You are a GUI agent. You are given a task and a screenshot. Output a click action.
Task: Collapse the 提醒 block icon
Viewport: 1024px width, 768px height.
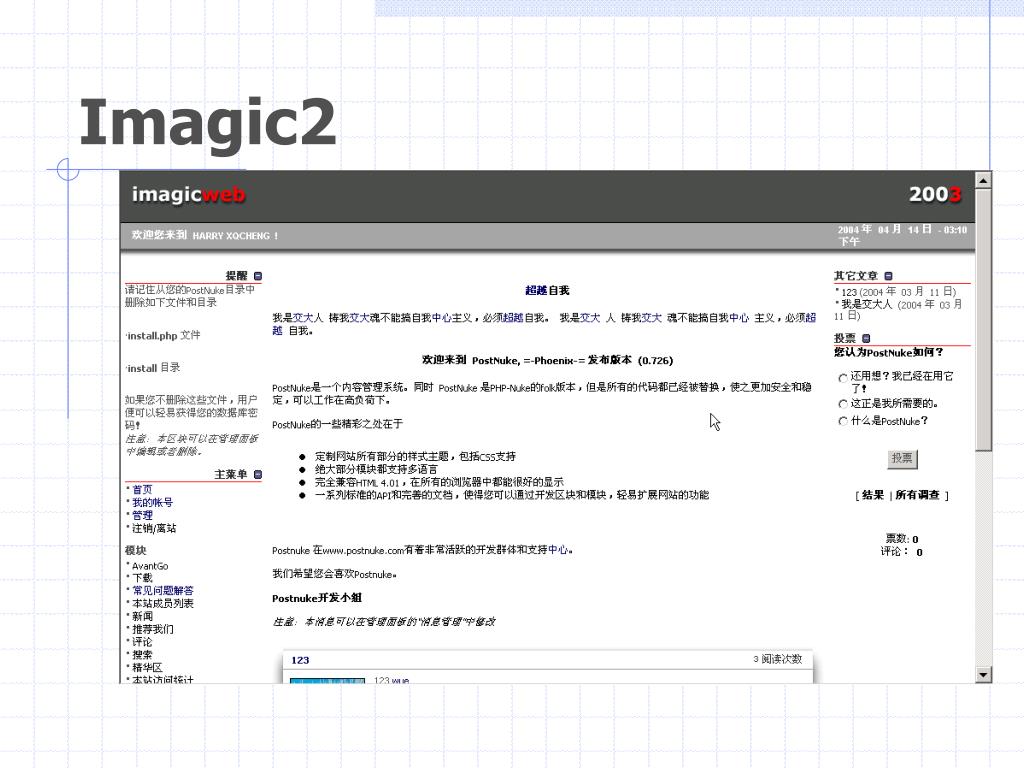258,276
